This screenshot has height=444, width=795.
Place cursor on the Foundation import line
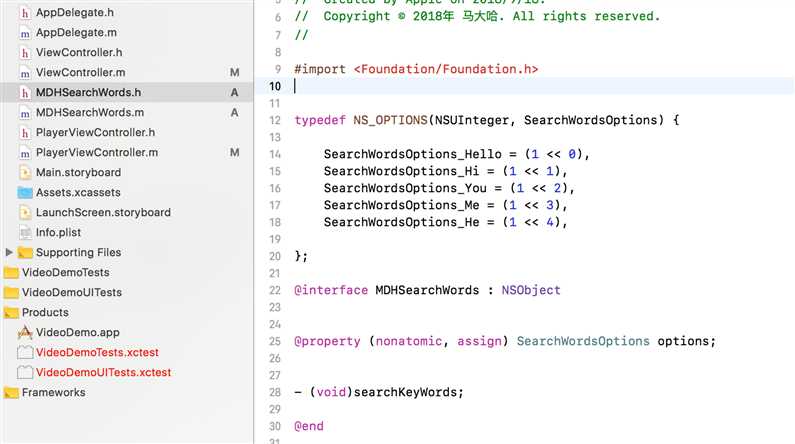tap(416, 69)
